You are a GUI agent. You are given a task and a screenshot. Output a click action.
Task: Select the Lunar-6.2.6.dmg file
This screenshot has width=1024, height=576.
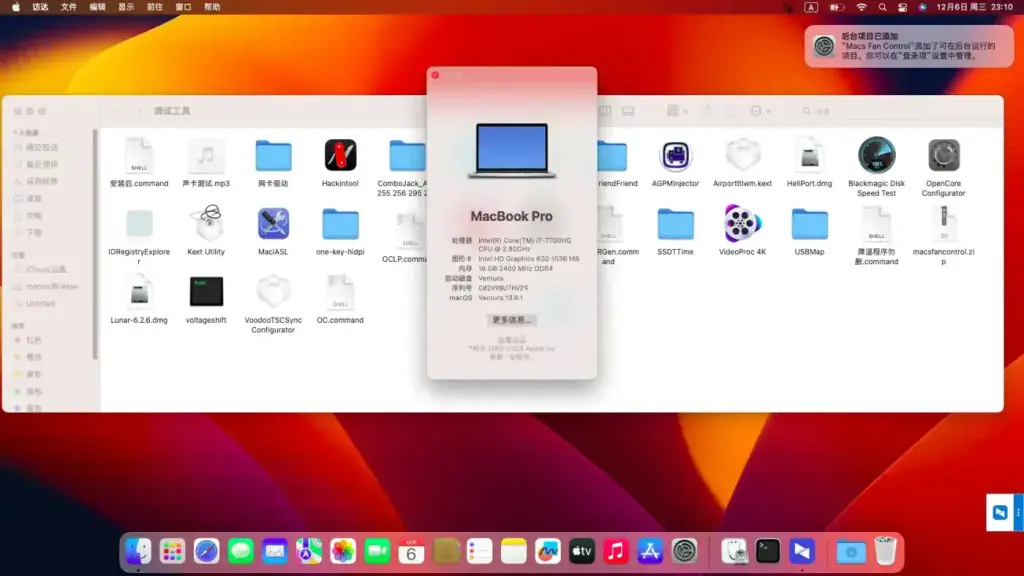(139, 292)
